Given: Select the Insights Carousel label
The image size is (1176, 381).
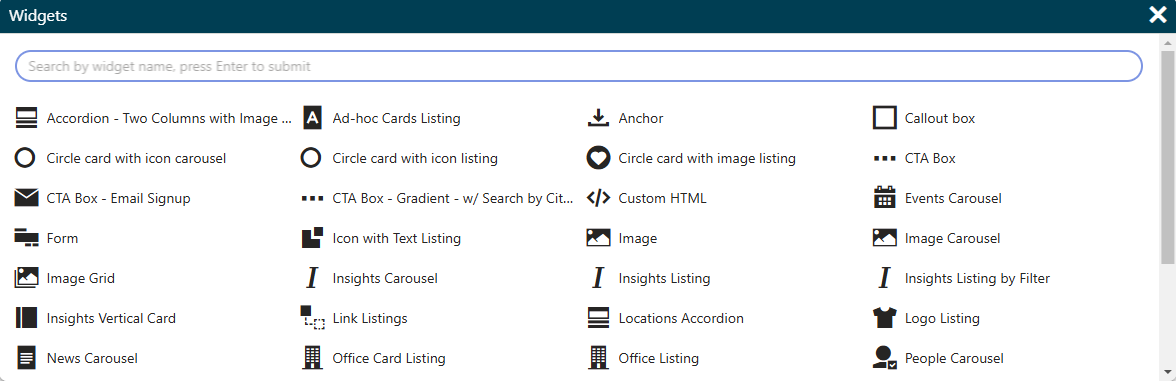Looking at the screenshot, I should [385, 278].
